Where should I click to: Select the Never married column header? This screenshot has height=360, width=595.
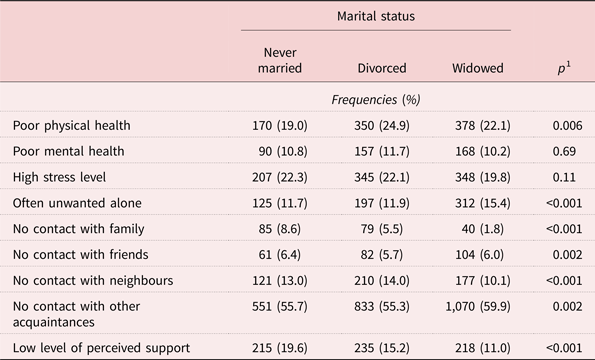pyautogui.click(x=280, y=60)
